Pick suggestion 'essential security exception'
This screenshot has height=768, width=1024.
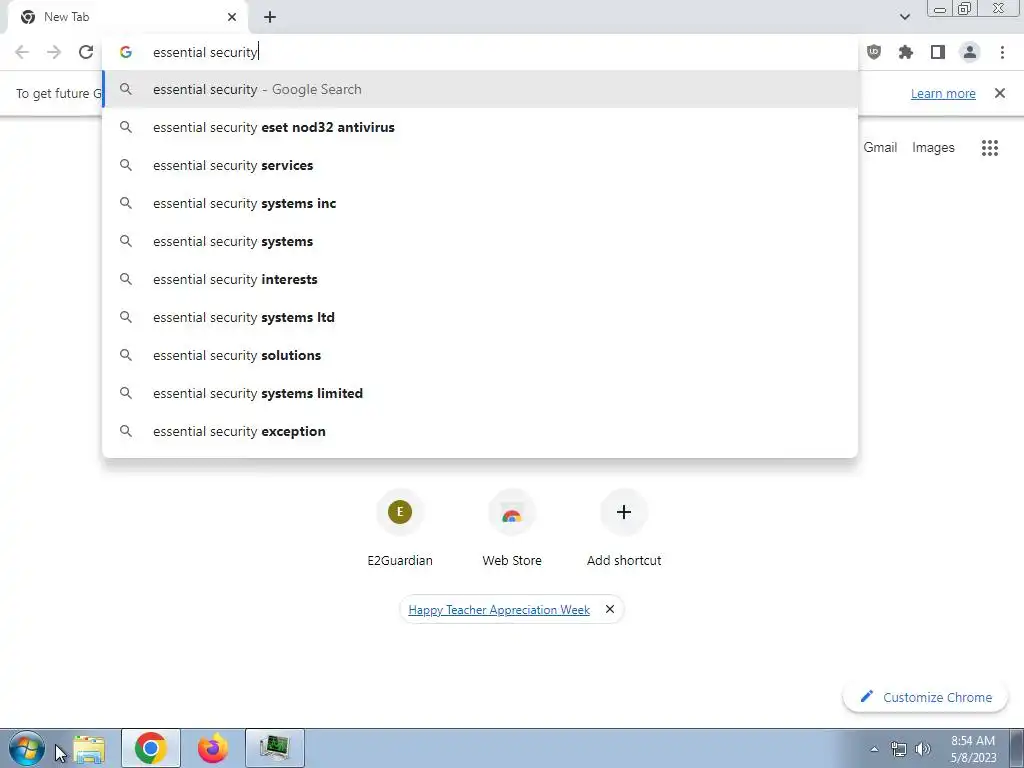click(x=480, y=431)
